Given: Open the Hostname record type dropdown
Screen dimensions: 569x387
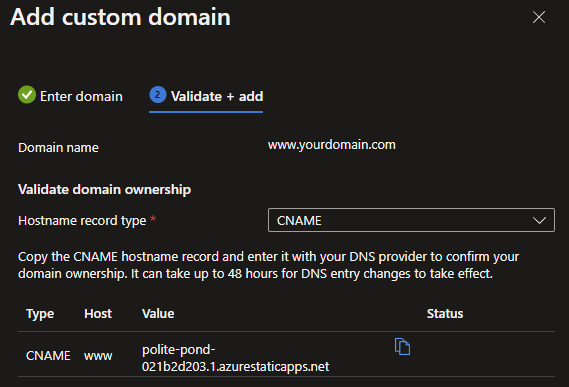Looking at the screenshot, I should pyautogui.click(x=411, y=220).
